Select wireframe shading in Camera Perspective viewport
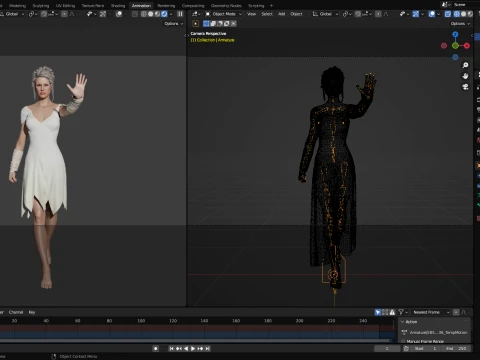Viewport: 480px width, 360px height. point(457,14)
